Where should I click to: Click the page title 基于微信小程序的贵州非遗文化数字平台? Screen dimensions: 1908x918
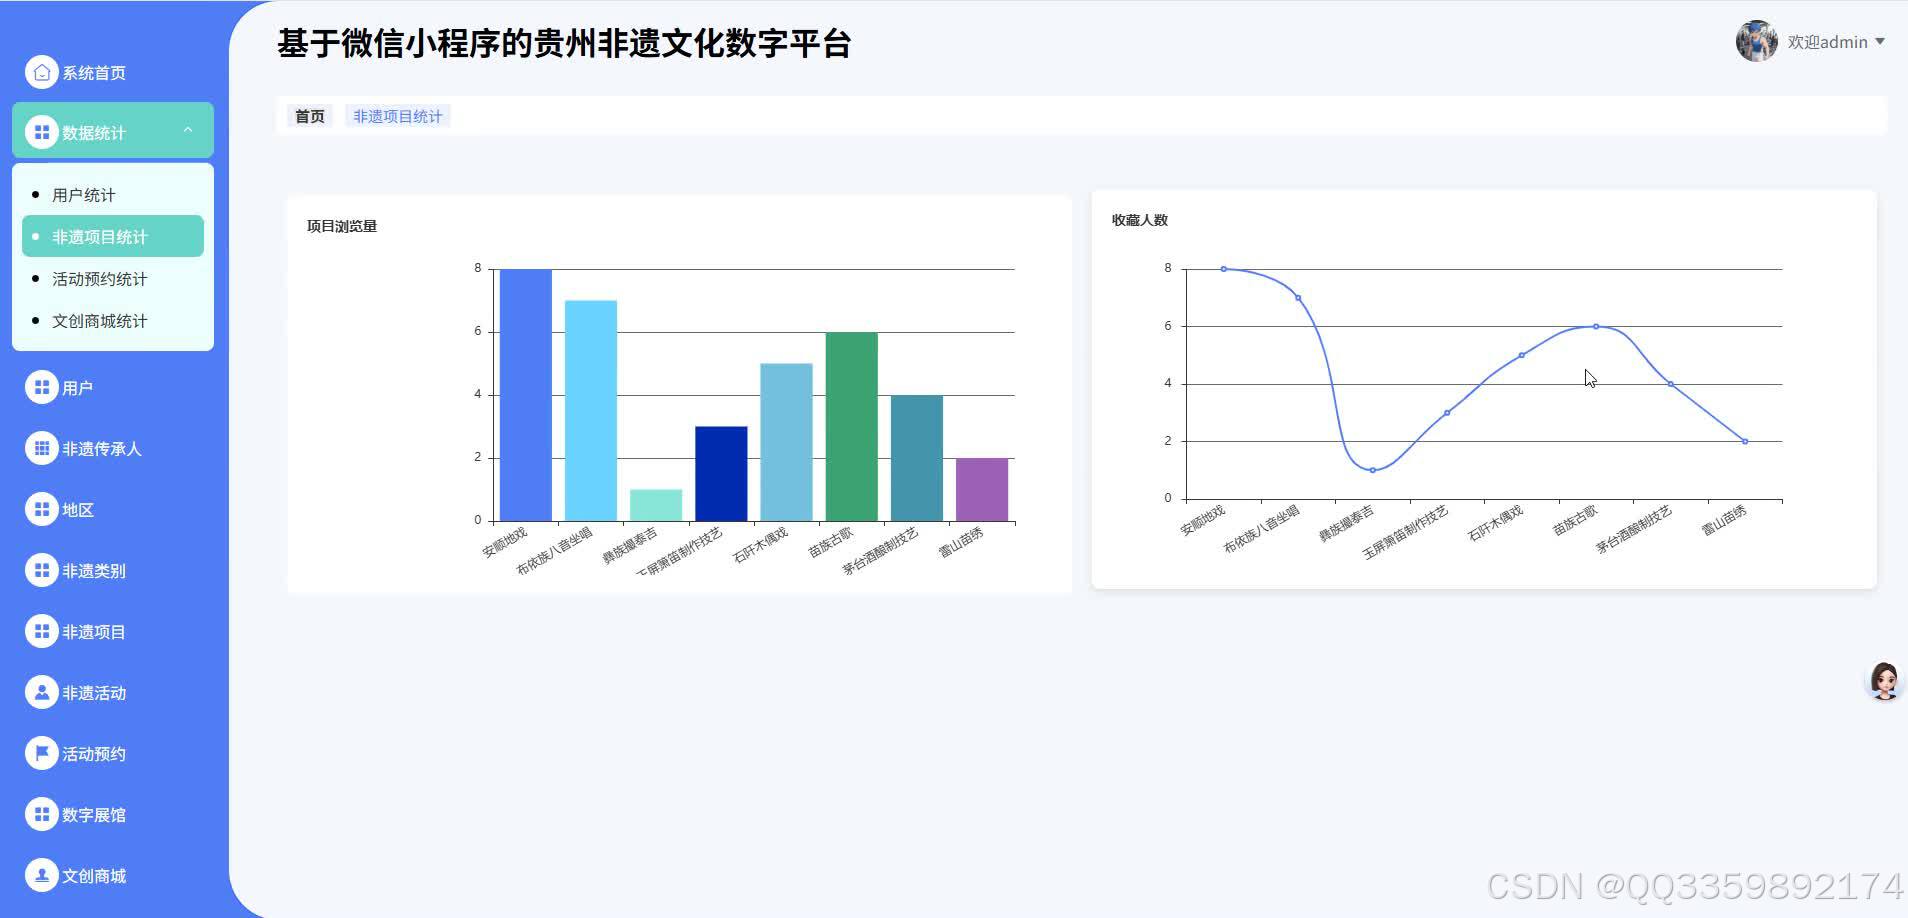coord(564,43)
